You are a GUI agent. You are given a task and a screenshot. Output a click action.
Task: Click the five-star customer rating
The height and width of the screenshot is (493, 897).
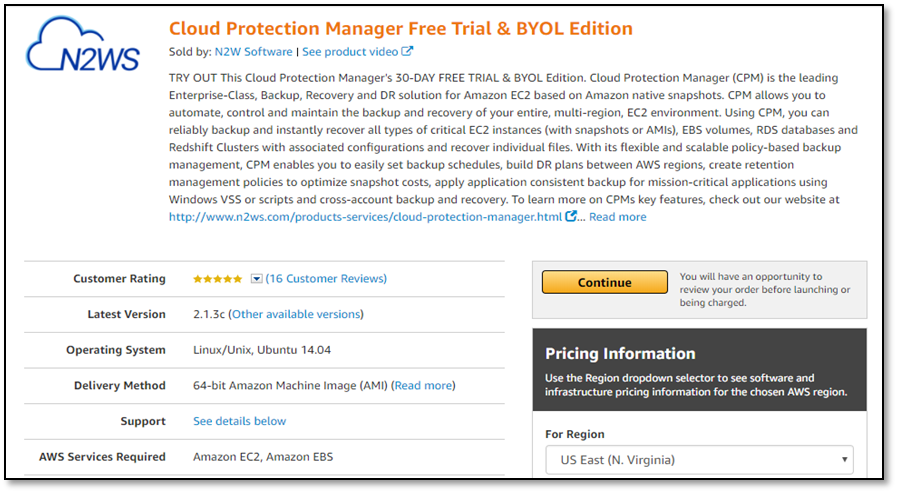217,279
